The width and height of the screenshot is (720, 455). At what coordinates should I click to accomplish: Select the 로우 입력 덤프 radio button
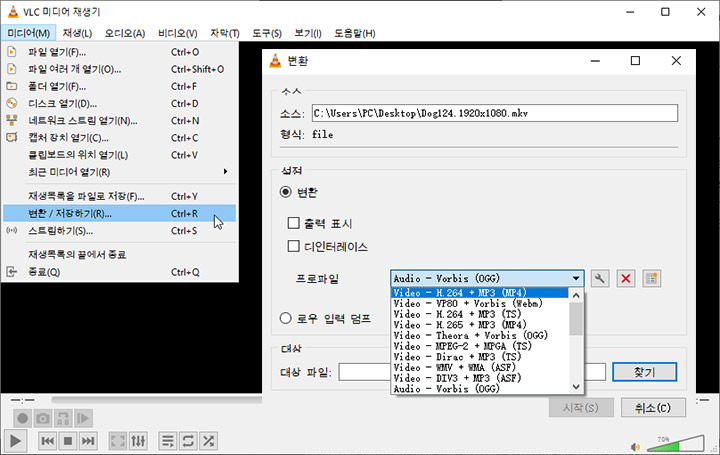[x=286, y=318]
